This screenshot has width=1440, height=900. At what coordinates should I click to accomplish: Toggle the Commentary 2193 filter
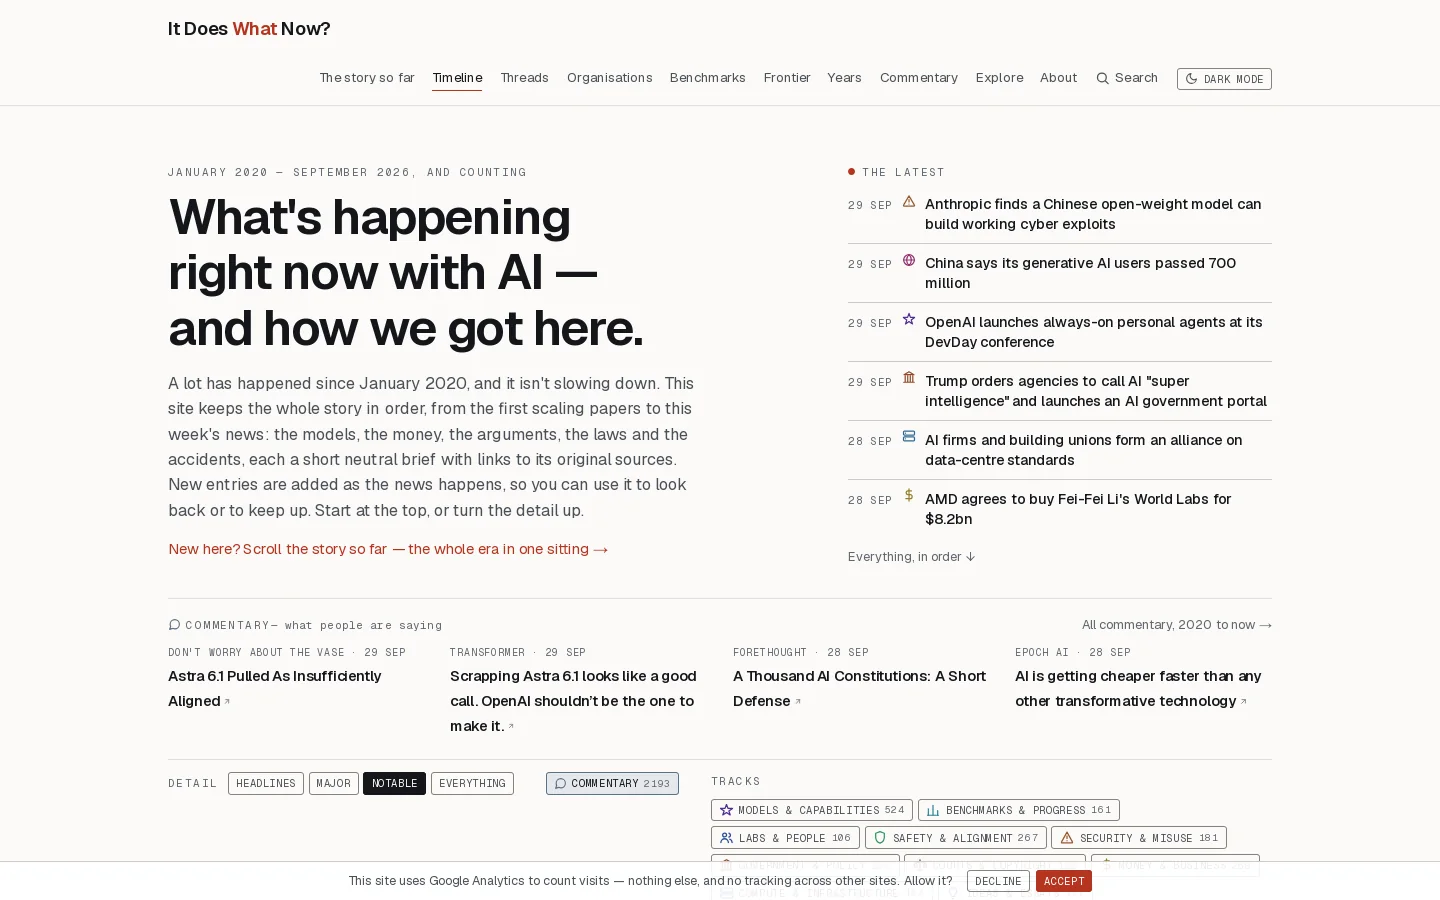tap(612, 783)
